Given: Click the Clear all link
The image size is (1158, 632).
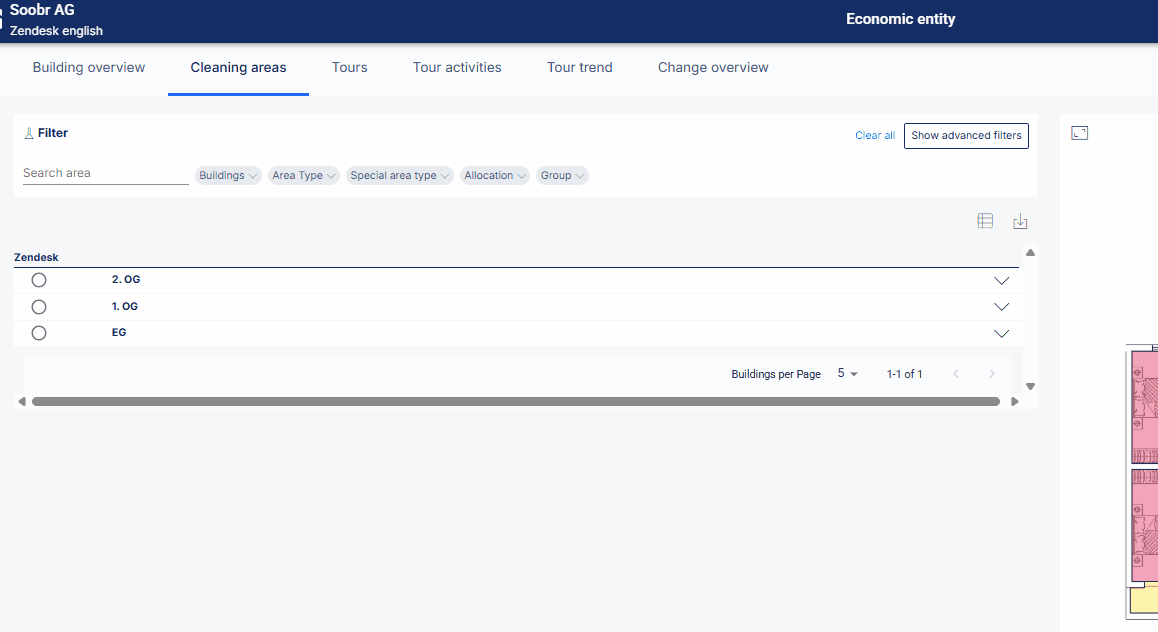Looking at the screenshot, I should (875, 135).
